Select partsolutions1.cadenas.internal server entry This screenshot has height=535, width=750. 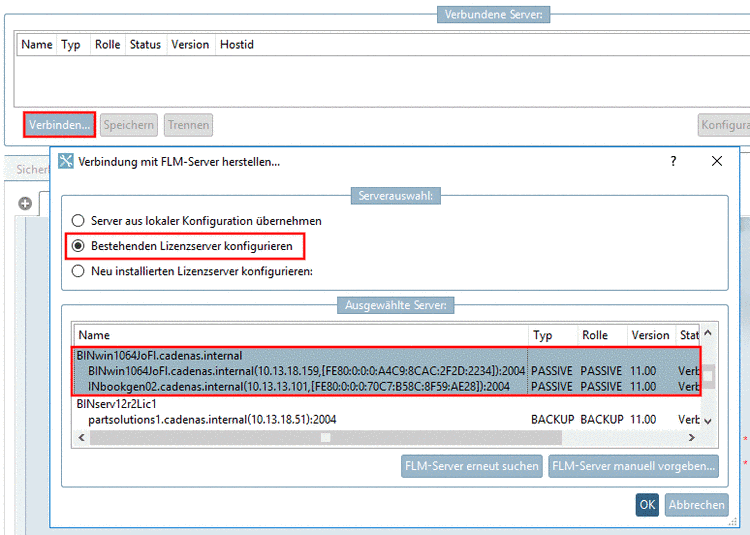click(x=386, y=419)
